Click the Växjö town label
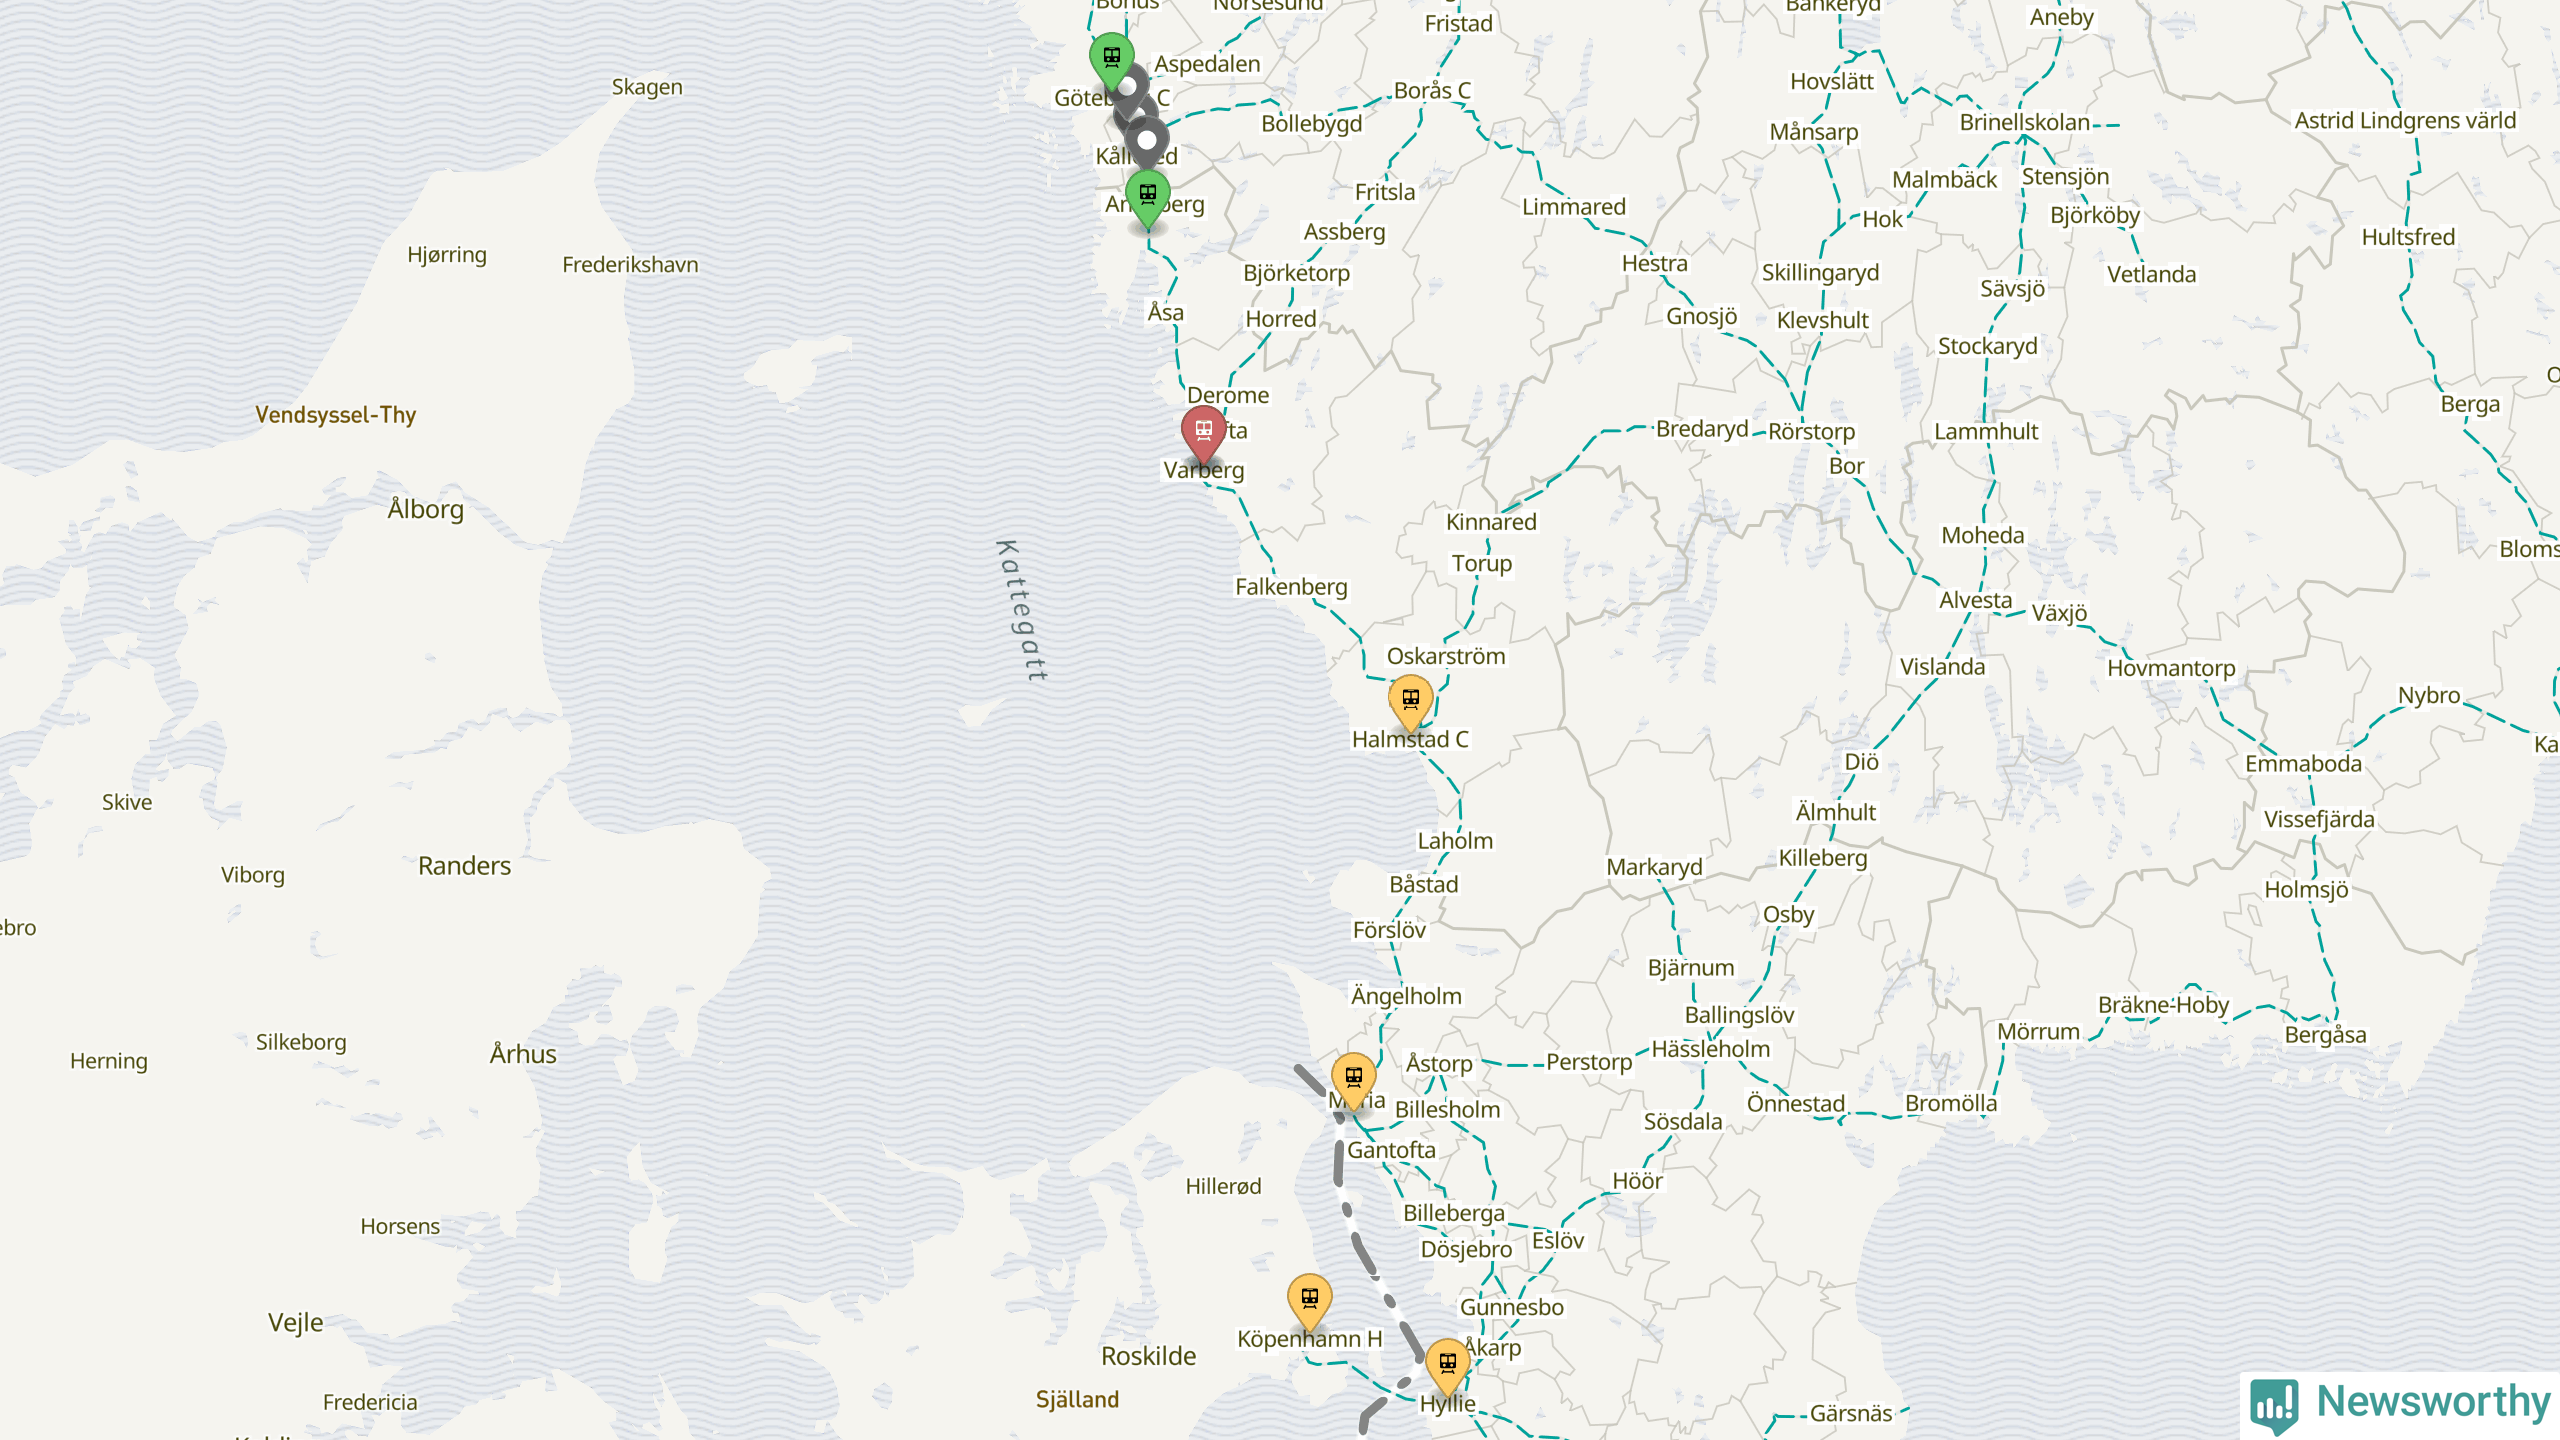 [x=2059, y=613]
